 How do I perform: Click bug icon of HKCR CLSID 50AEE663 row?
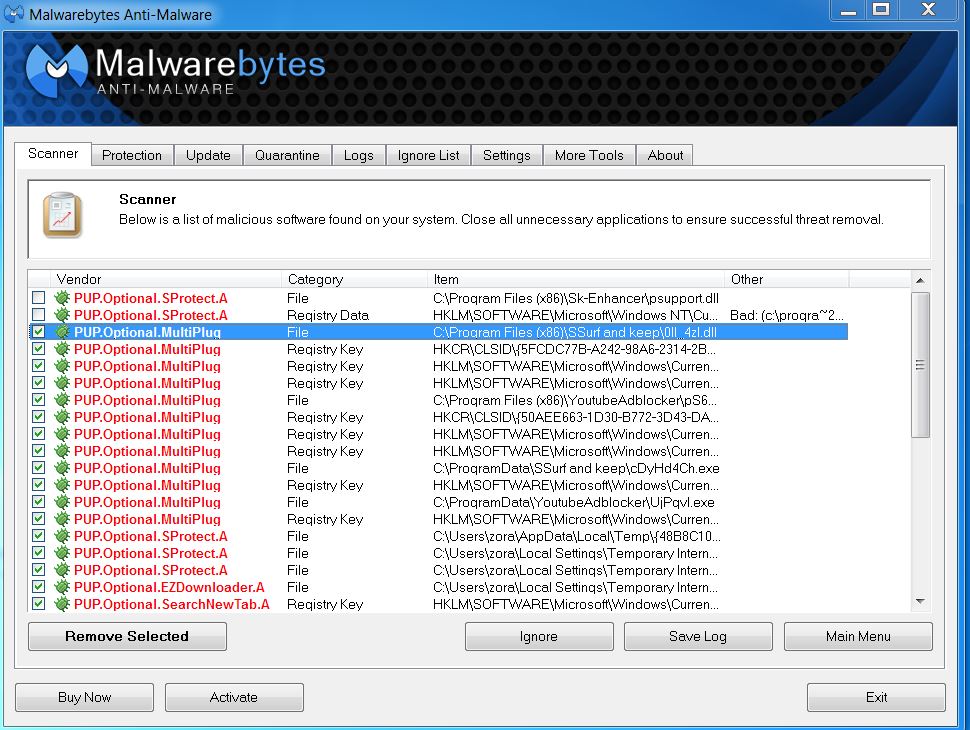[62, 417]
